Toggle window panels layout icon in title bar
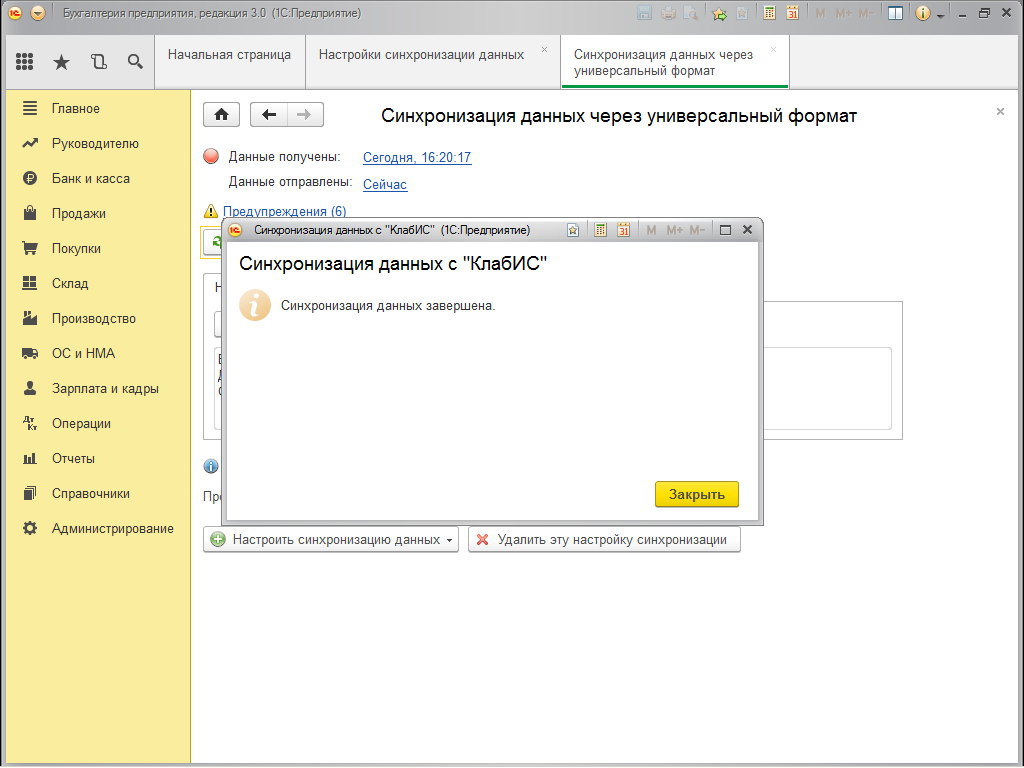 pos(895,13)
